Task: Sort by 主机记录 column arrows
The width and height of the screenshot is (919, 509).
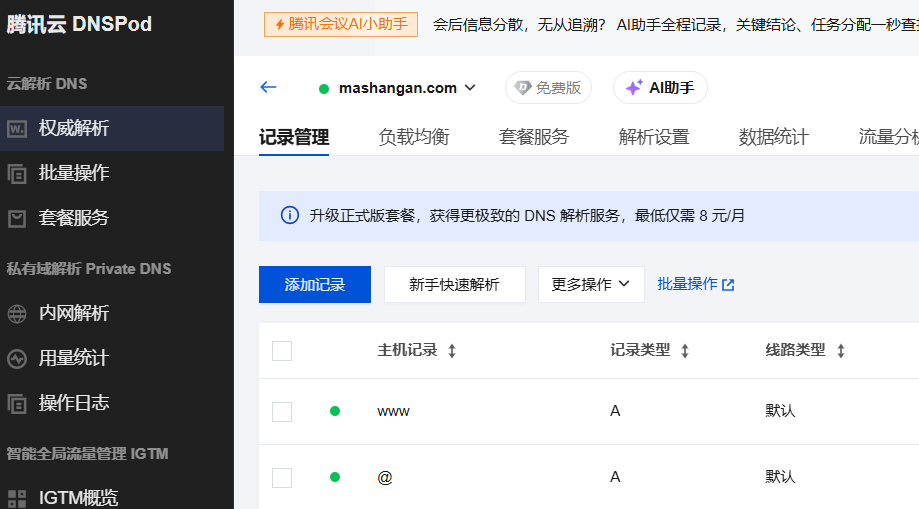Action: pyautogui.click(x=452, y=351)
